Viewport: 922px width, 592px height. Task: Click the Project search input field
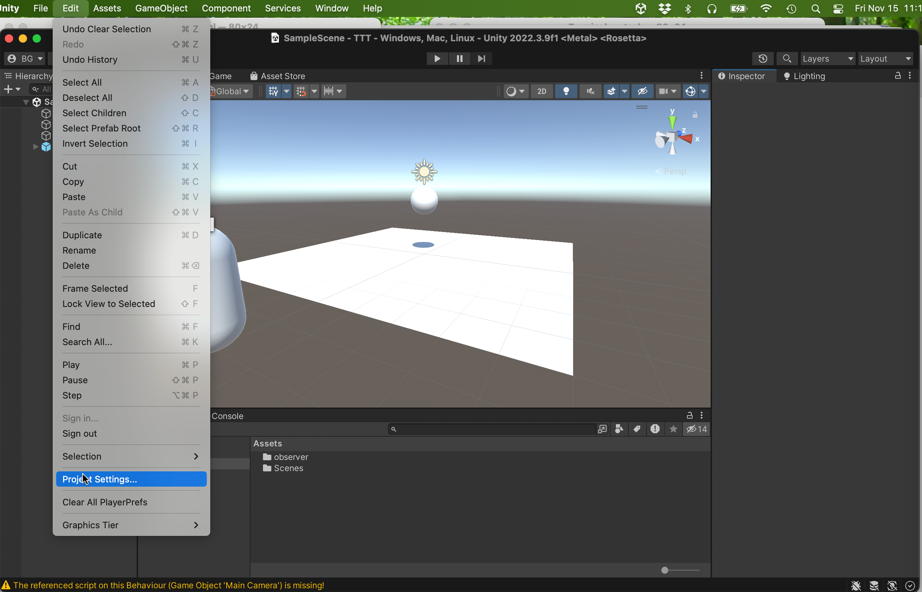pyautogui.click(x=490, y=429)
